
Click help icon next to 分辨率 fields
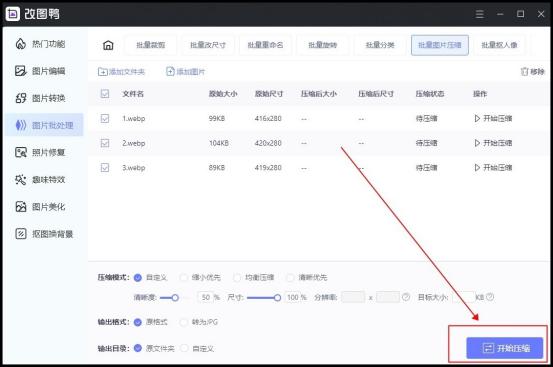coord(406,297)
